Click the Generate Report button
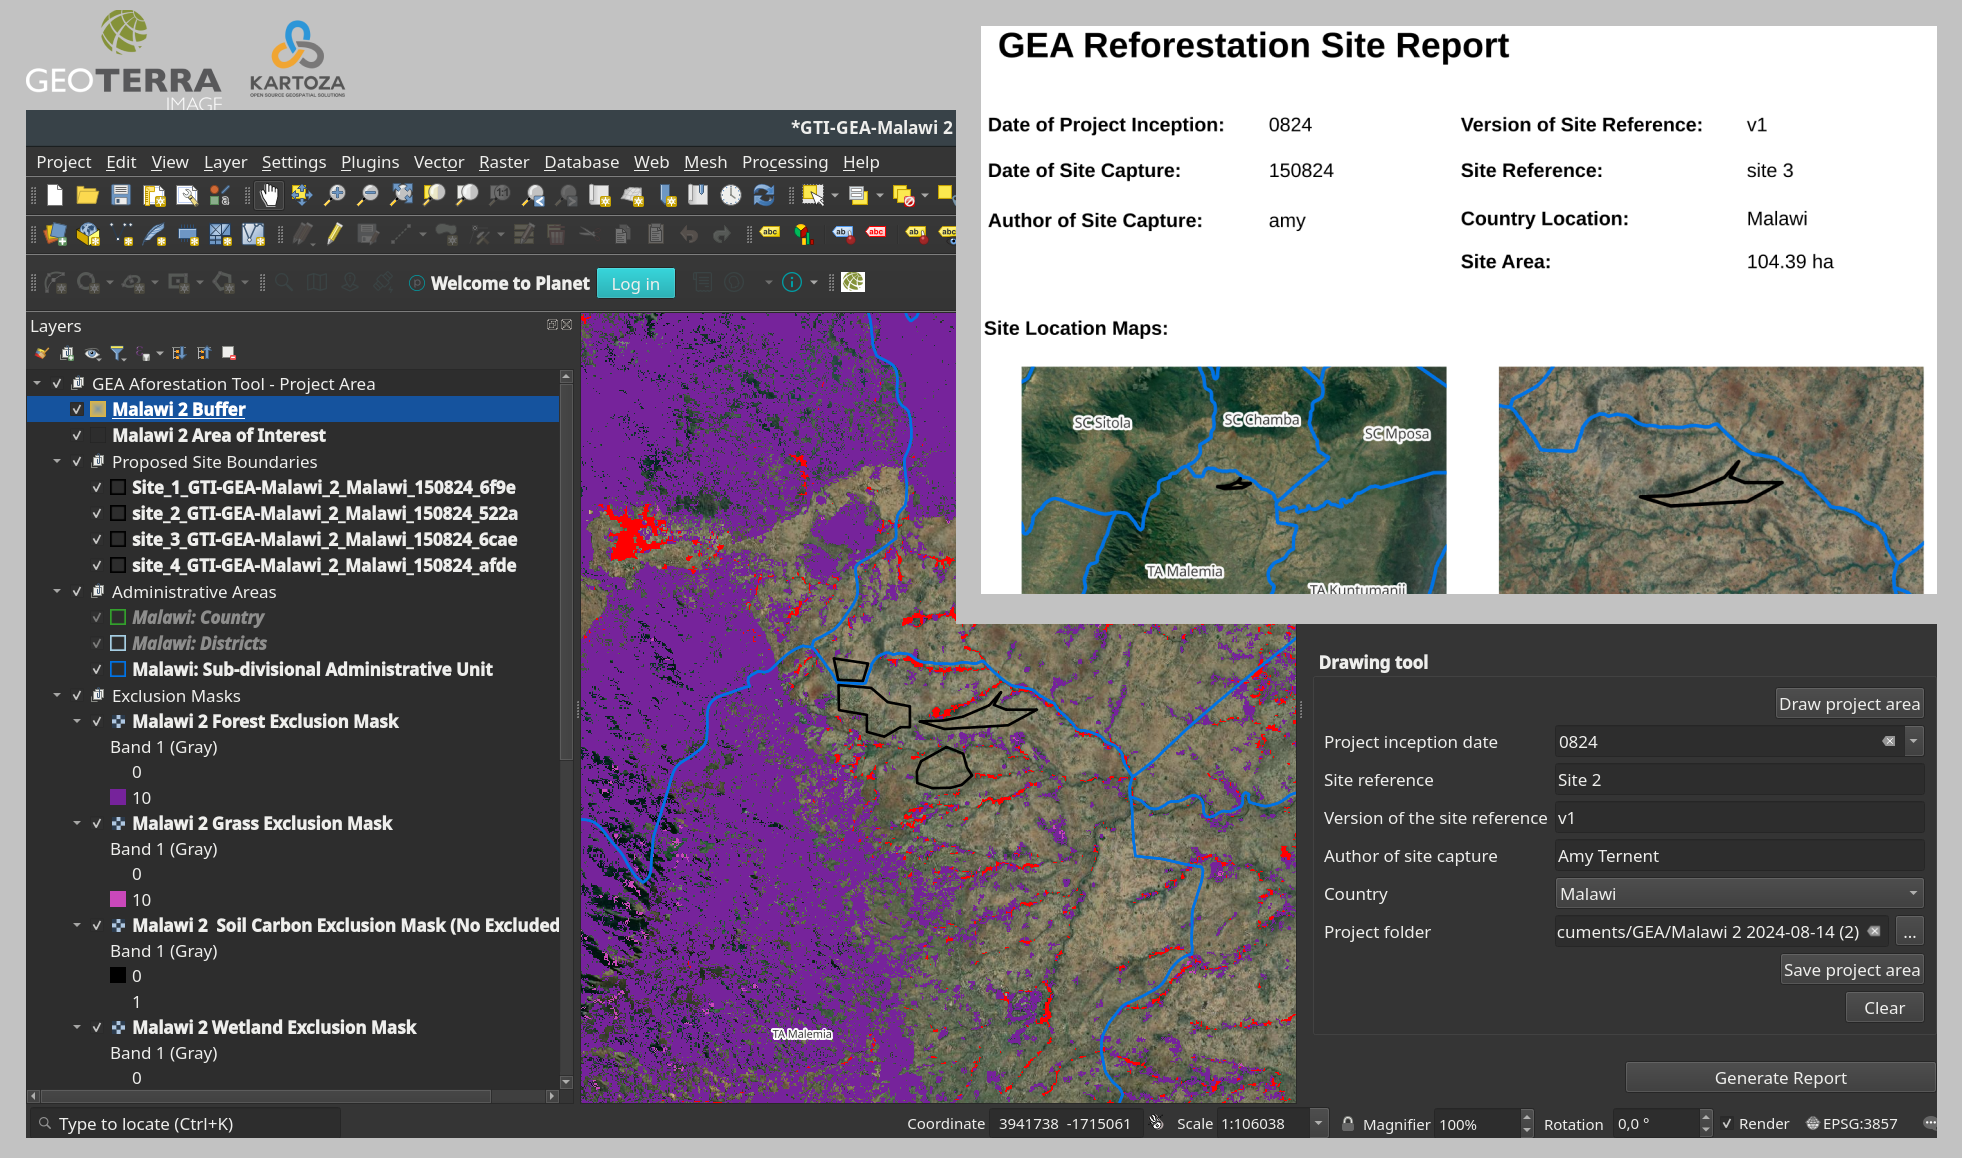This screenshot has height=1158, width=1962. [x=1780, y=1077]
